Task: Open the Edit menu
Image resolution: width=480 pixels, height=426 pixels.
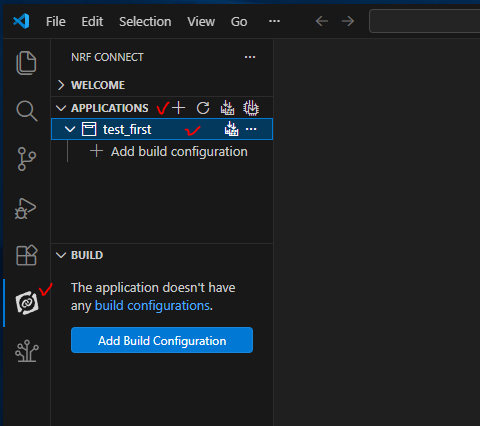Action: 92,22
